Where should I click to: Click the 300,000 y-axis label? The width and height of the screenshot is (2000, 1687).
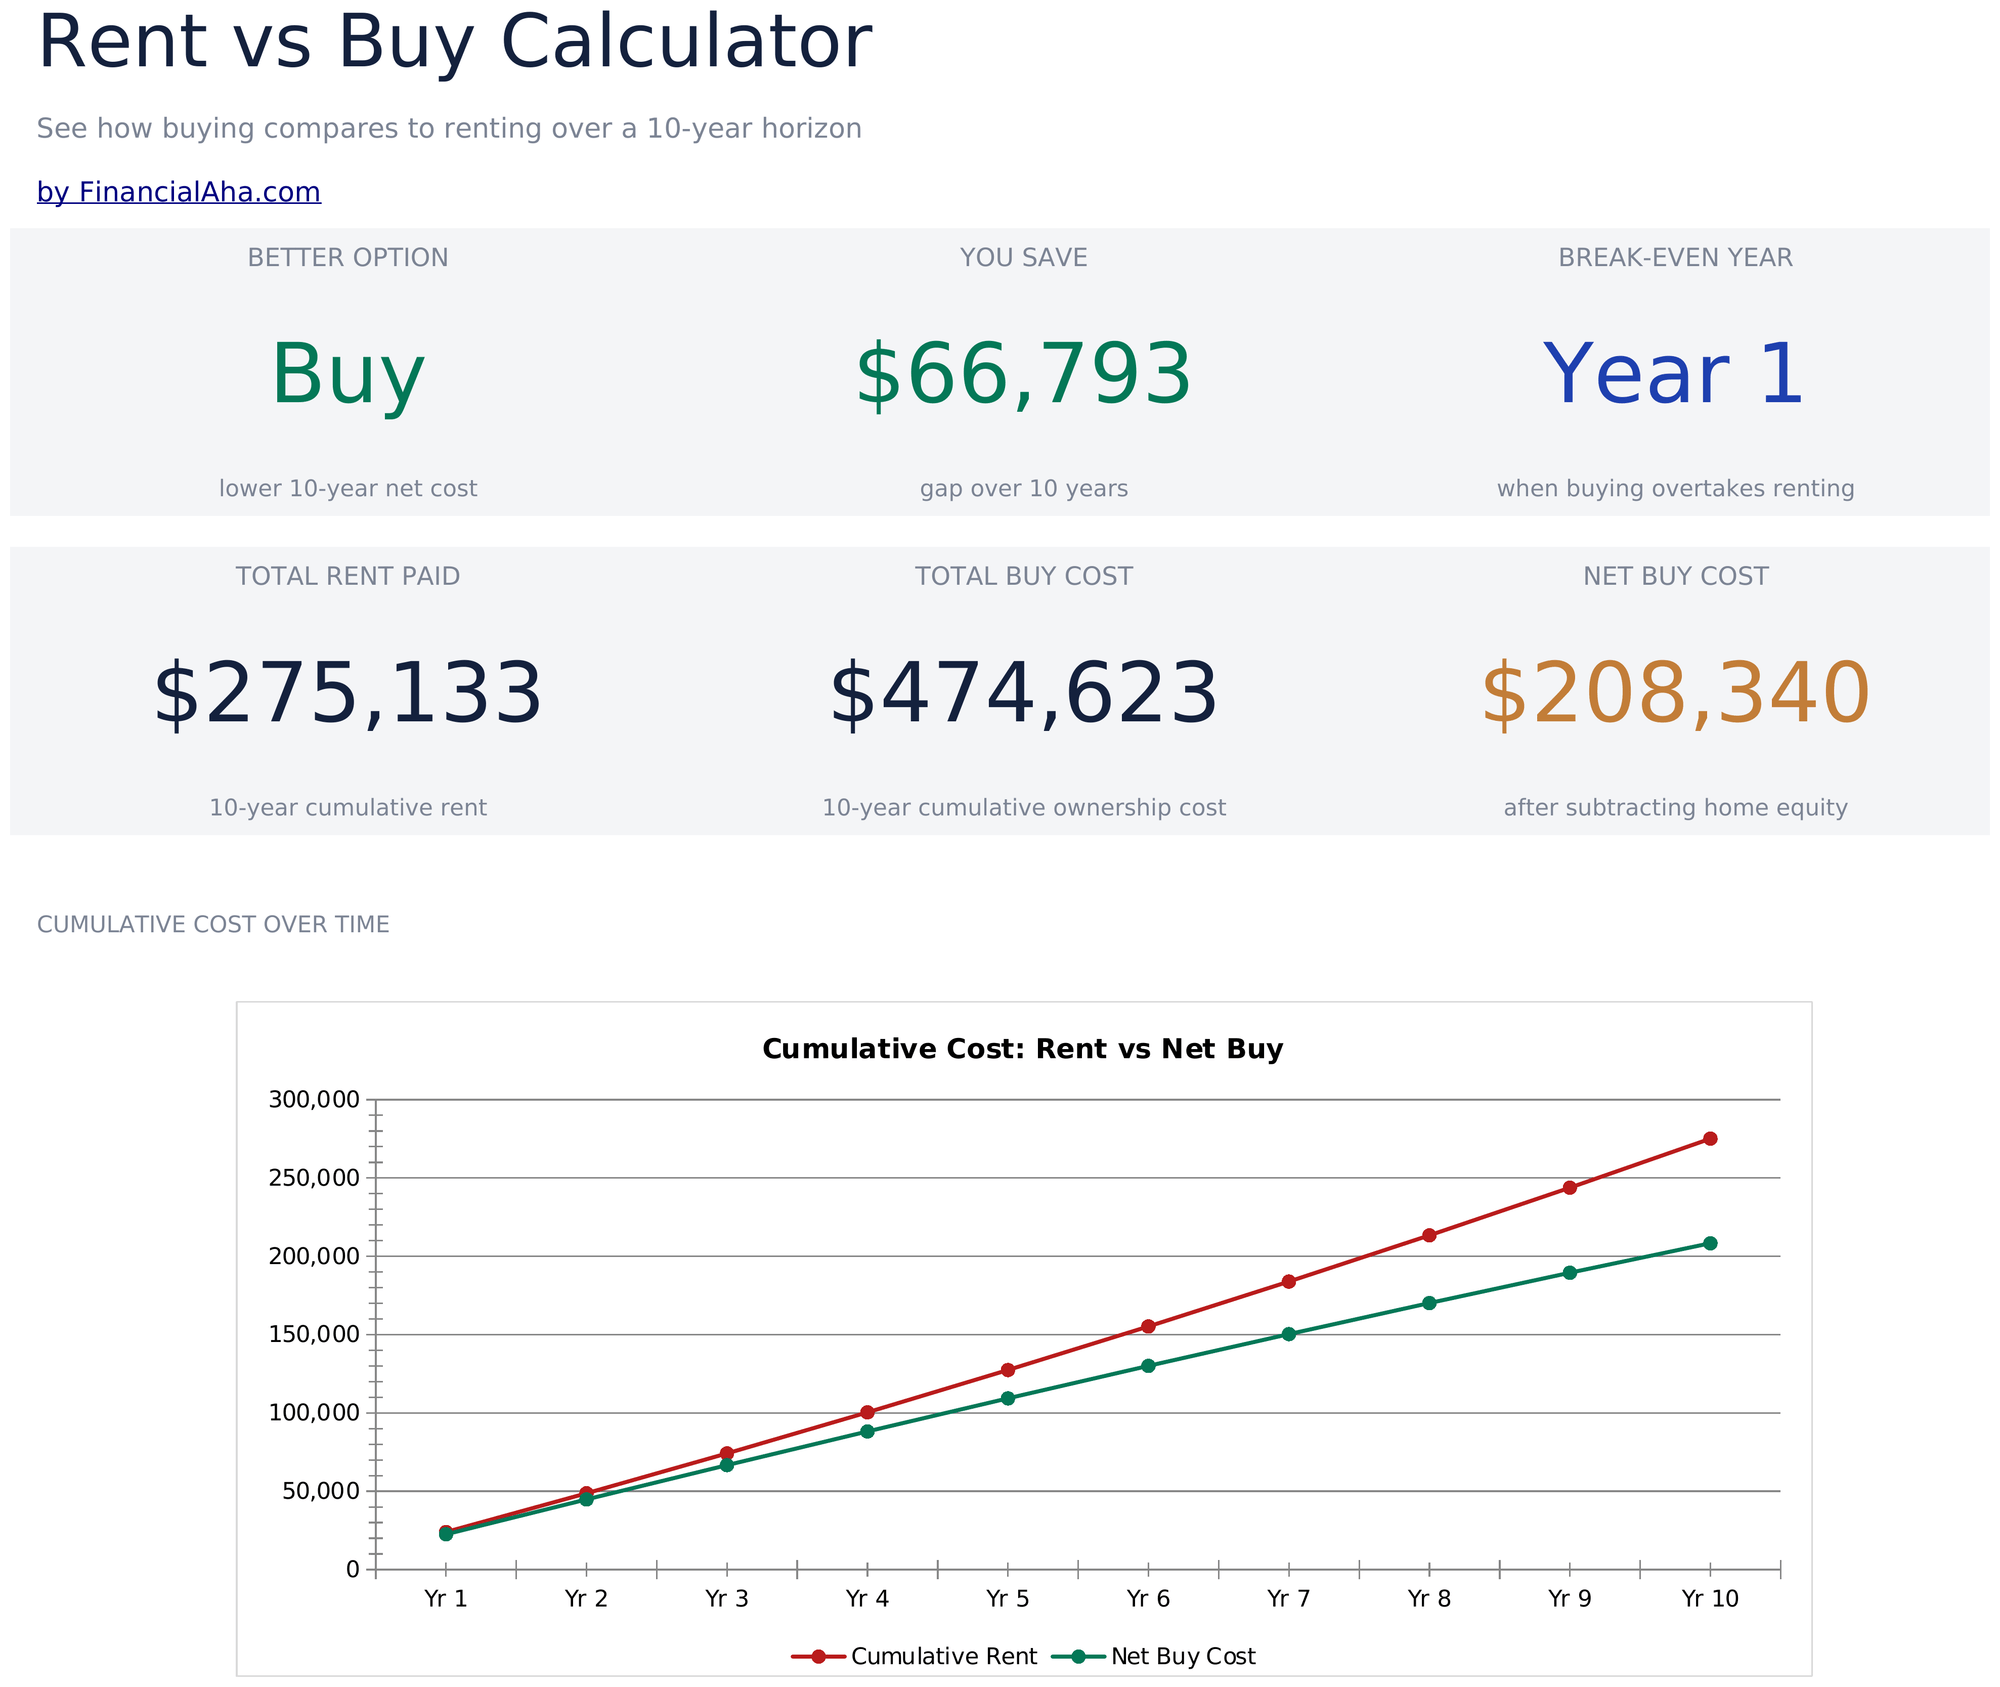pos(314,1100)
